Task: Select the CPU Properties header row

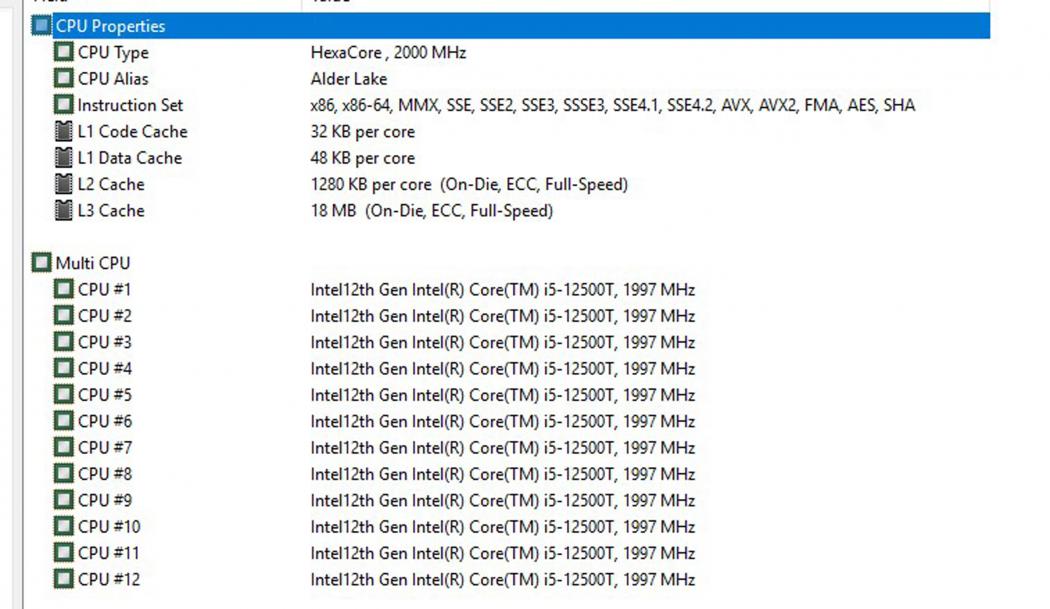Action: [110, 26]
